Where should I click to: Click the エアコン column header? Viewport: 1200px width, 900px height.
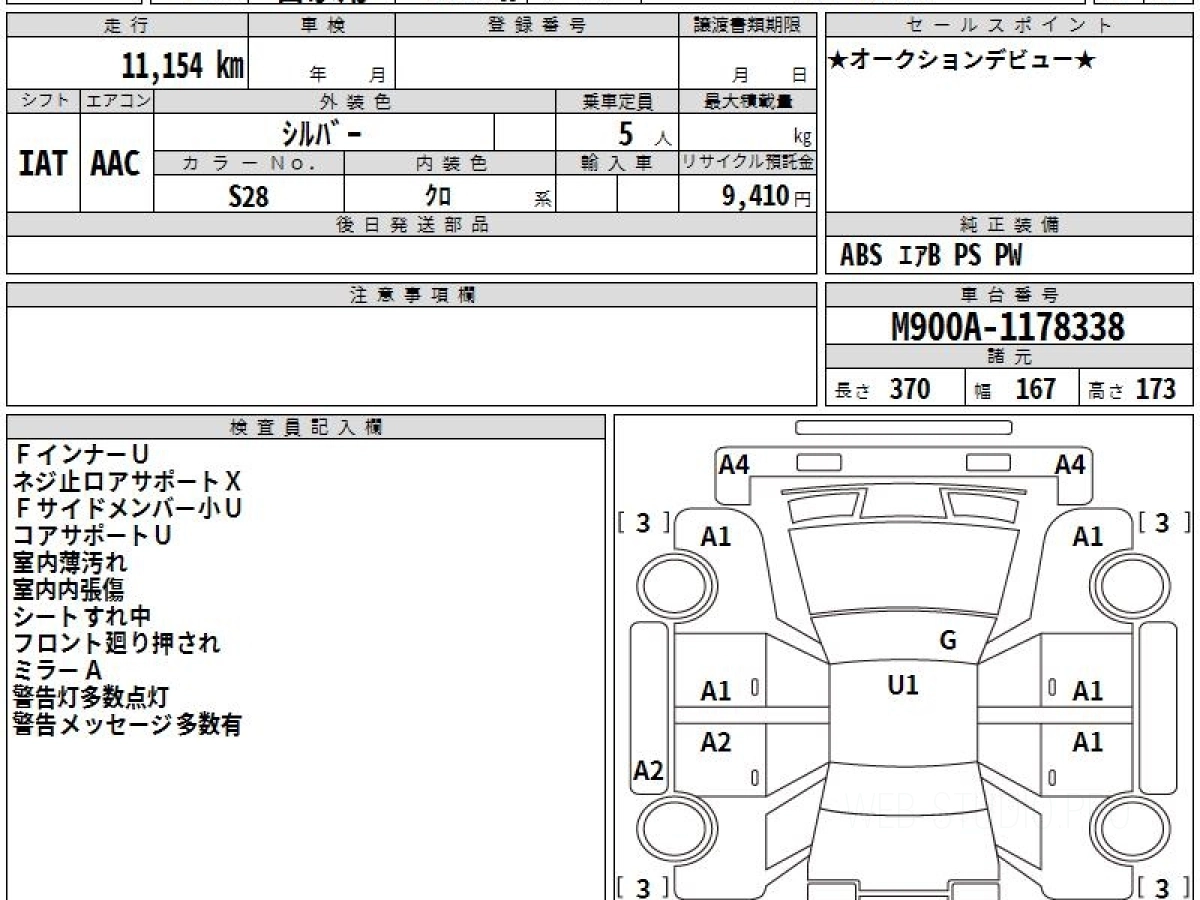tap(117, 100)
